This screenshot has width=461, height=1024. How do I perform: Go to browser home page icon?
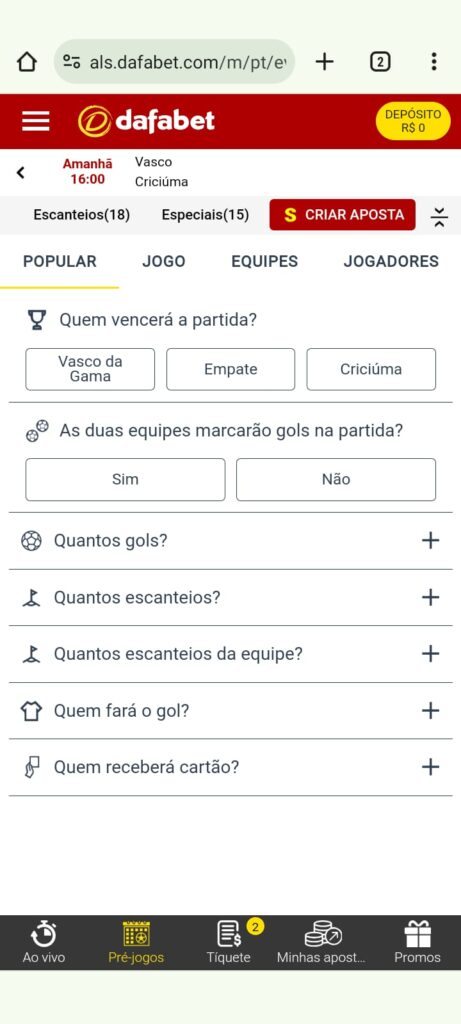[26, 62]
